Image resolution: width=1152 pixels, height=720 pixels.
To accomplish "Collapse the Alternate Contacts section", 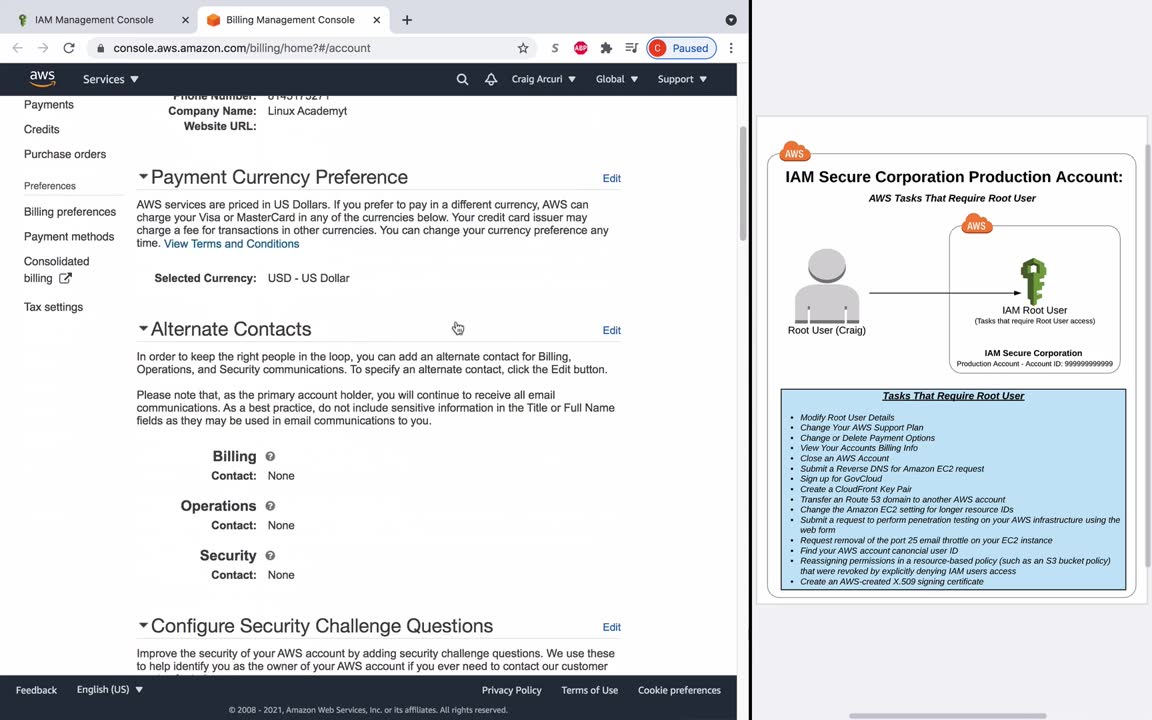I will click(x=143, y=328).
